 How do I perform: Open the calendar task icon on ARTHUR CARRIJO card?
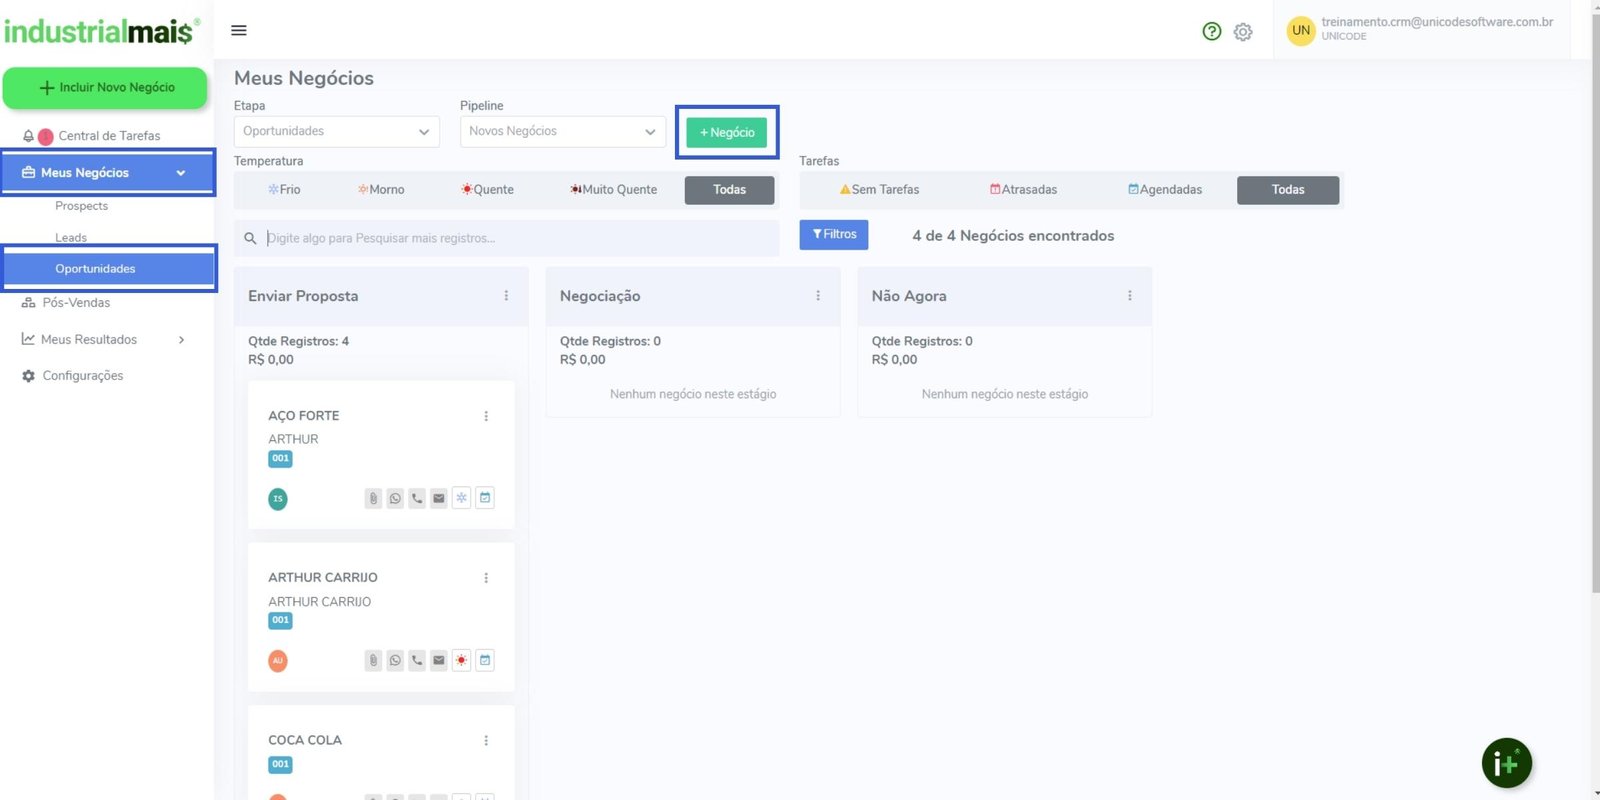tap(485, 660)
